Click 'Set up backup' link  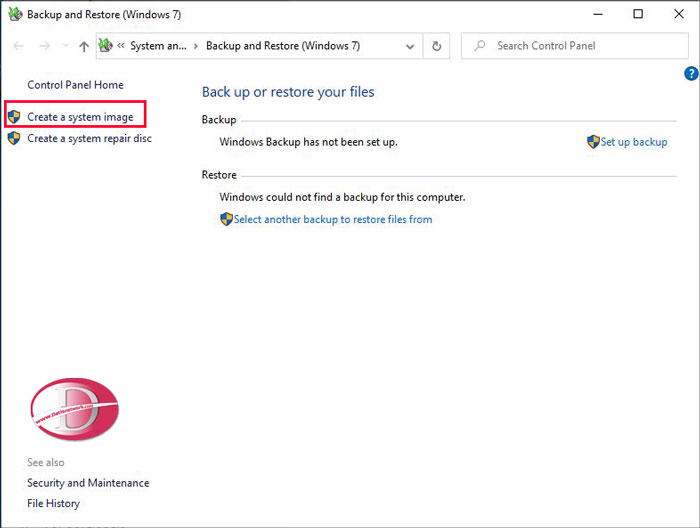tap(634, 142)
